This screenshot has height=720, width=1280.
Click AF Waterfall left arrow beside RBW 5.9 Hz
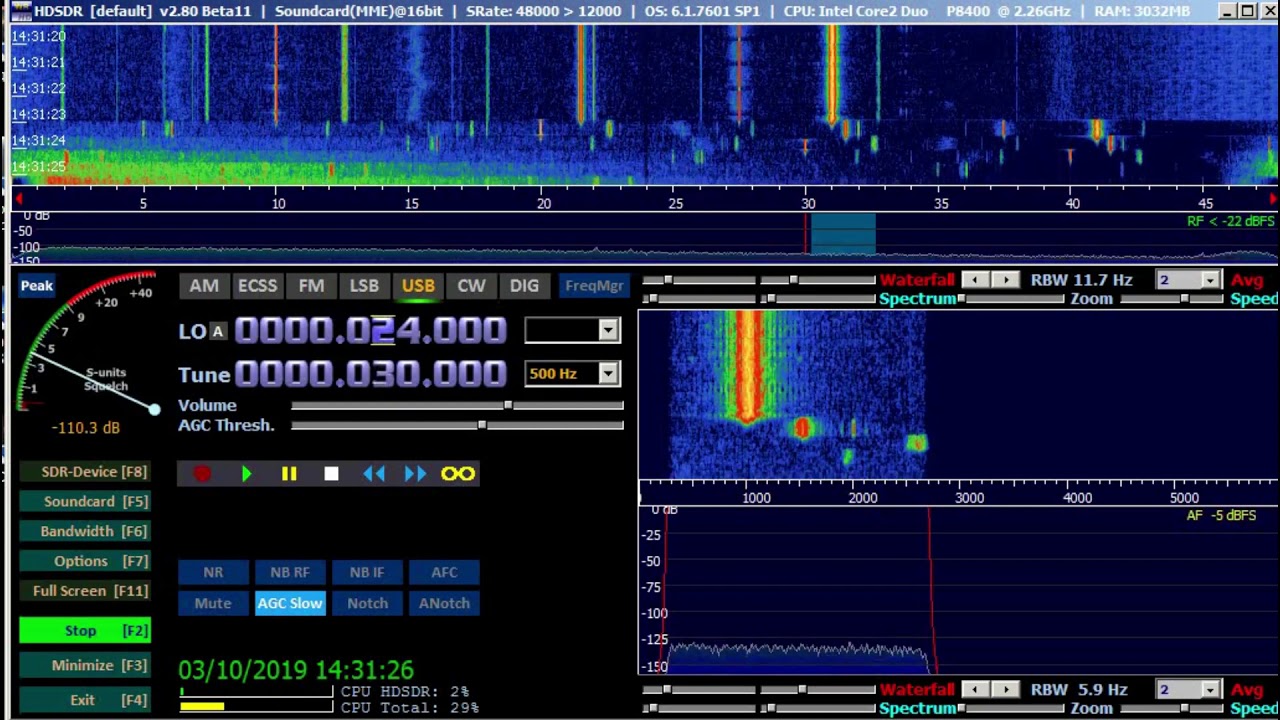pos(975,689)
